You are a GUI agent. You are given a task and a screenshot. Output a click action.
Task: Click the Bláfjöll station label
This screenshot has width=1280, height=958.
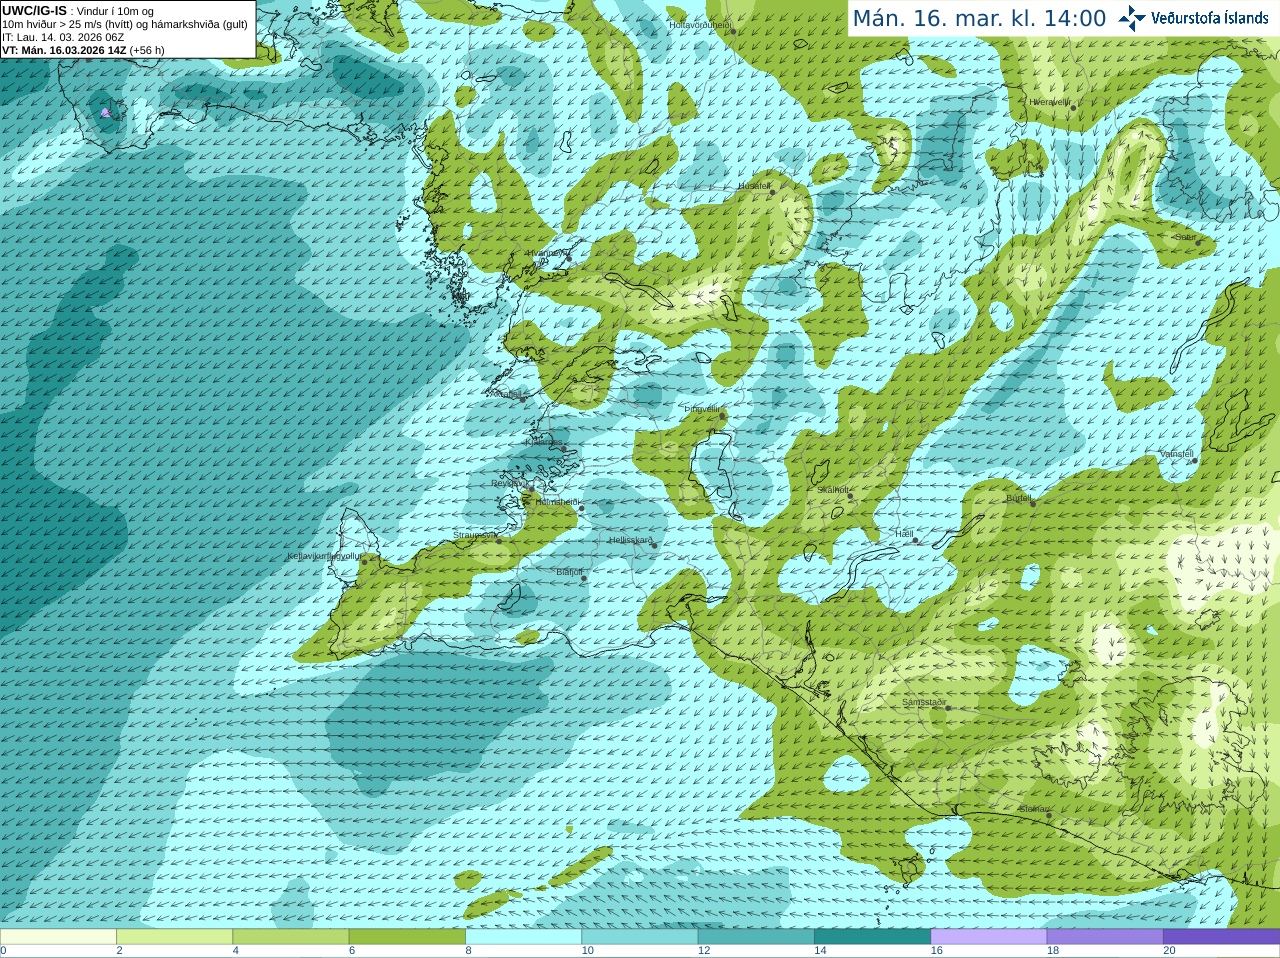(568, 572)
